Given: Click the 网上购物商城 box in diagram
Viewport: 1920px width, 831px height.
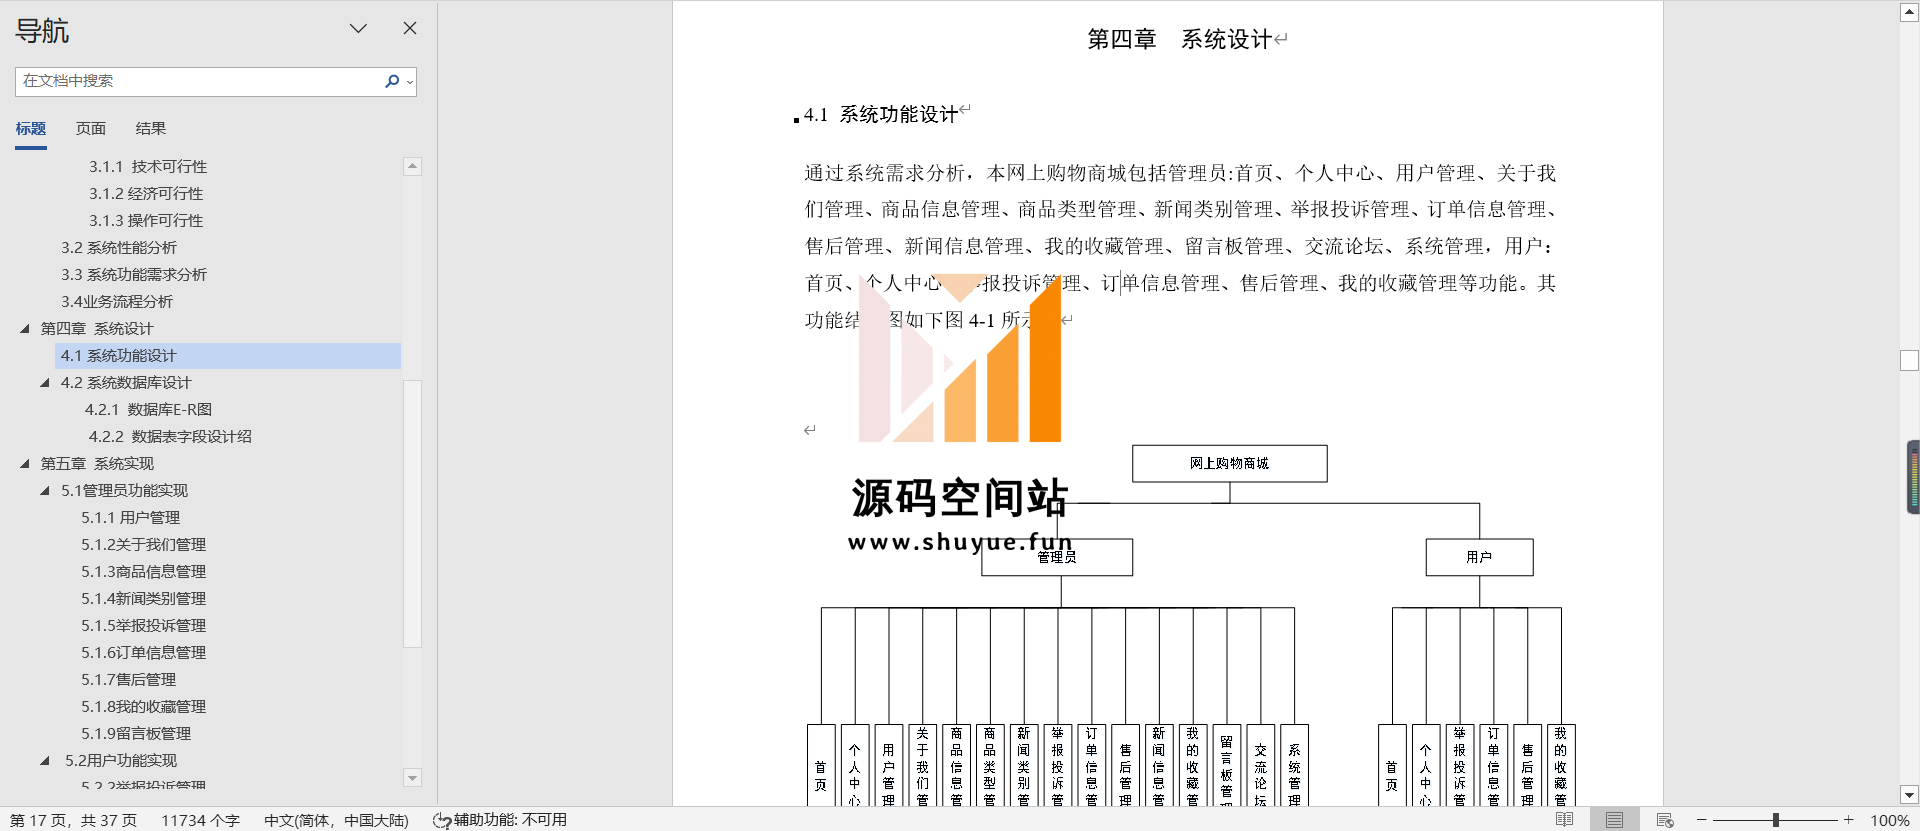Looking at the screenshot, I should tap(1229, 463).
